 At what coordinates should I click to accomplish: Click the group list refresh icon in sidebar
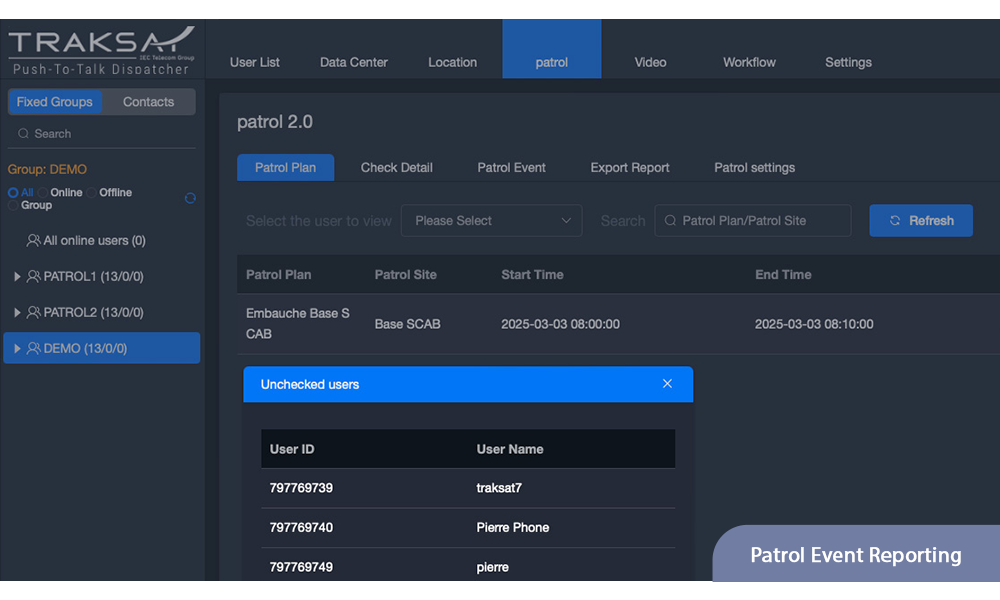coord(190,198)
